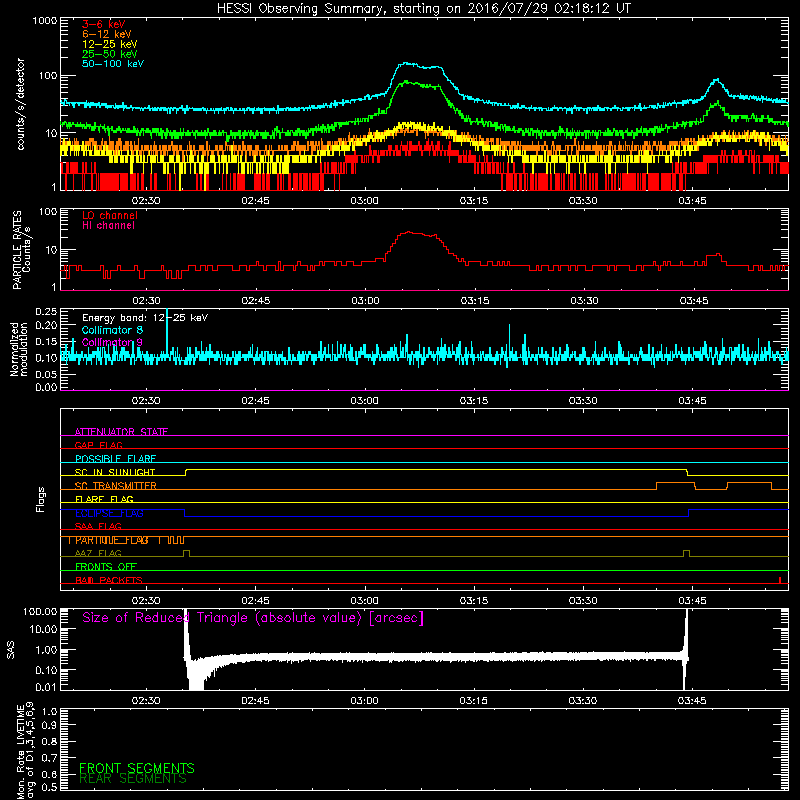
Task: Click the FRONTS OFF flag label
Action: 106,567
